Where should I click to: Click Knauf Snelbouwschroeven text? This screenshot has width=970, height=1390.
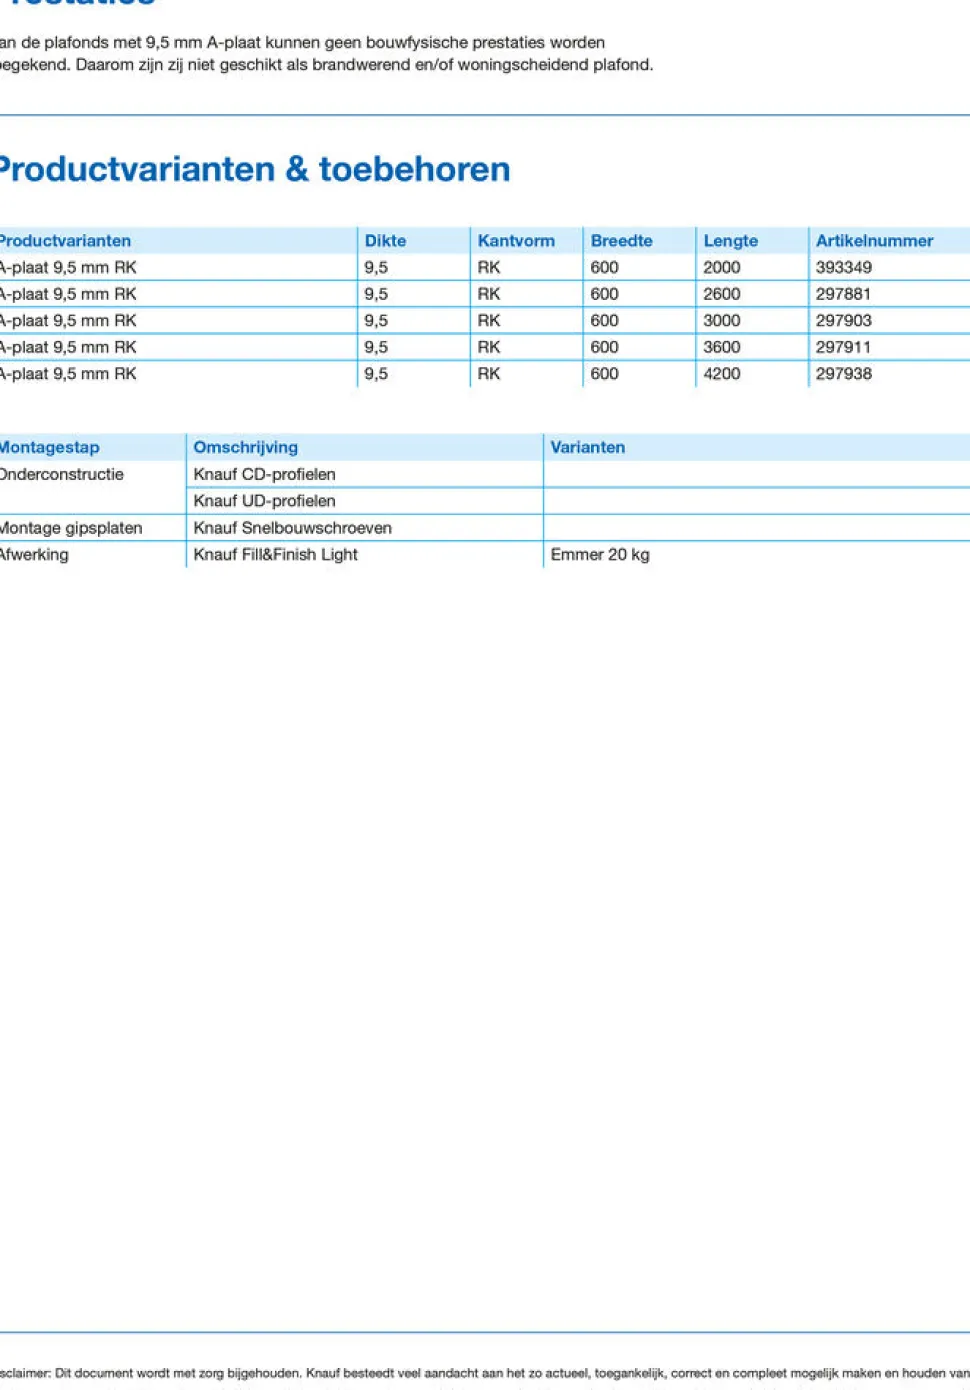(292, 528)
